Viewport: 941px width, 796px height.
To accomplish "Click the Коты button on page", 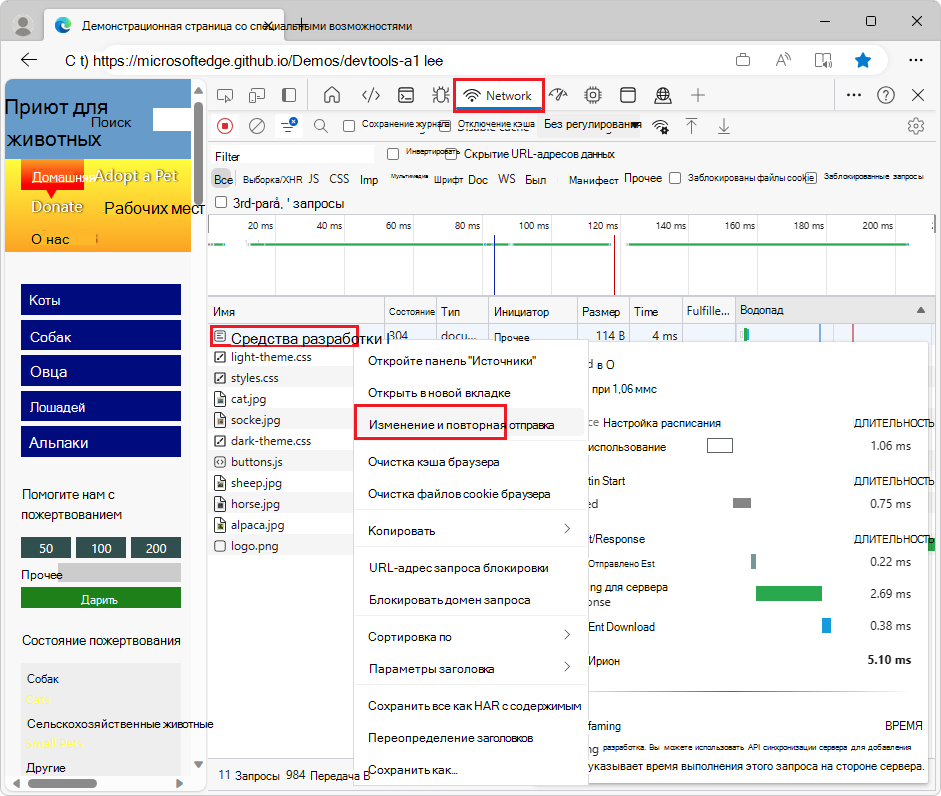I will pyautogui.click(x=101, y=300).
